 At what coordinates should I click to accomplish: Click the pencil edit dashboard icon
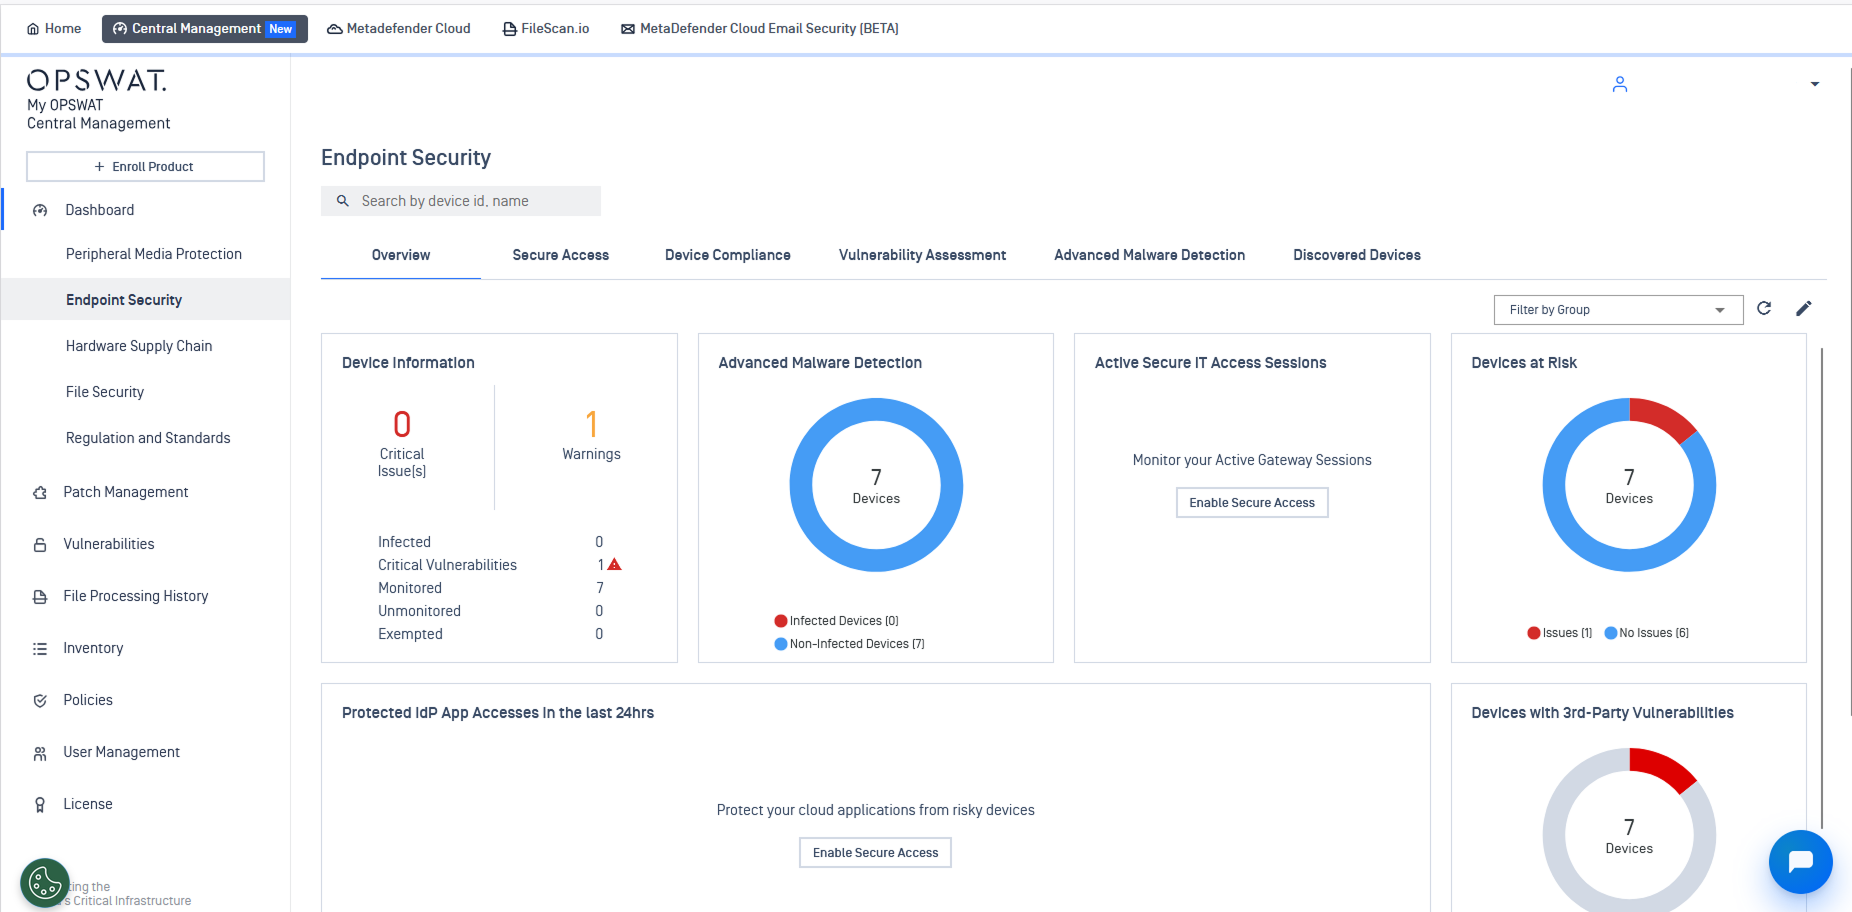[1803, 308]
